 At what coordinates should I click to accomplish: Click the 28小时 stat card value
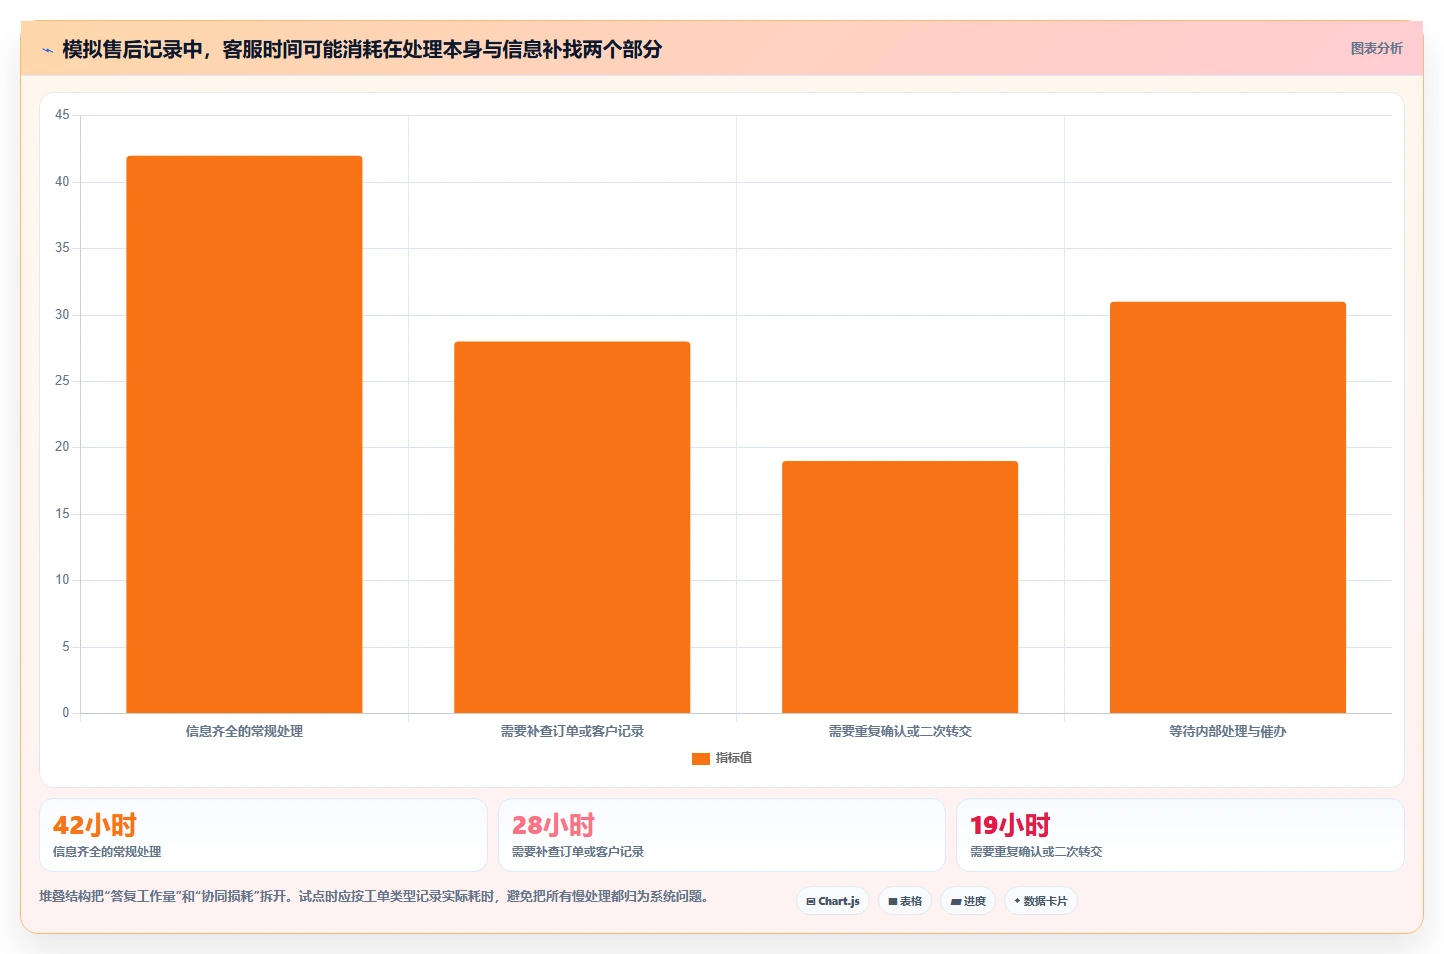553,825
